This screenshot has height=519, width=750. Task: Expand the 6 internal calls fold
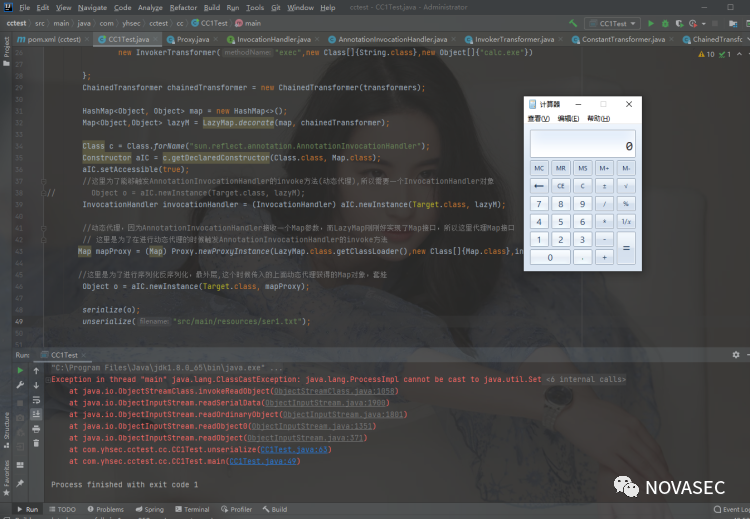coord(586,379)
